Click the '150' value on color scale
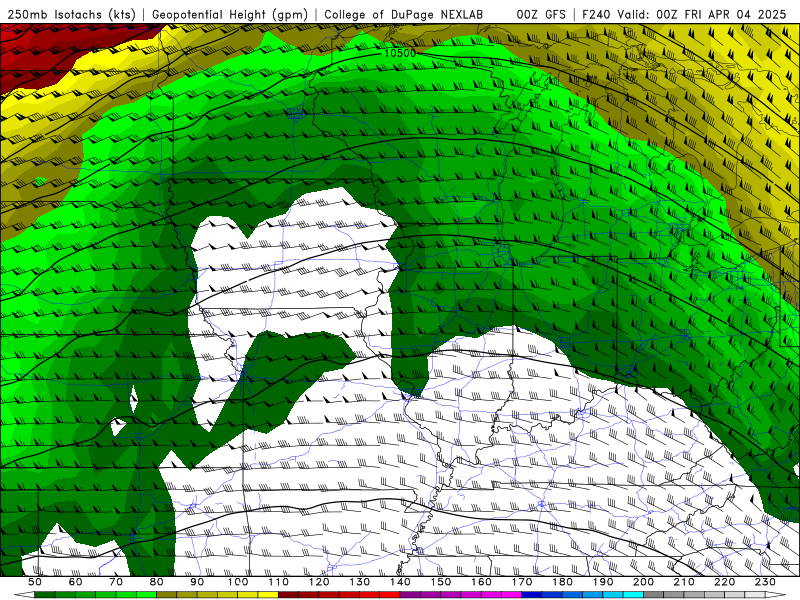 441,582
